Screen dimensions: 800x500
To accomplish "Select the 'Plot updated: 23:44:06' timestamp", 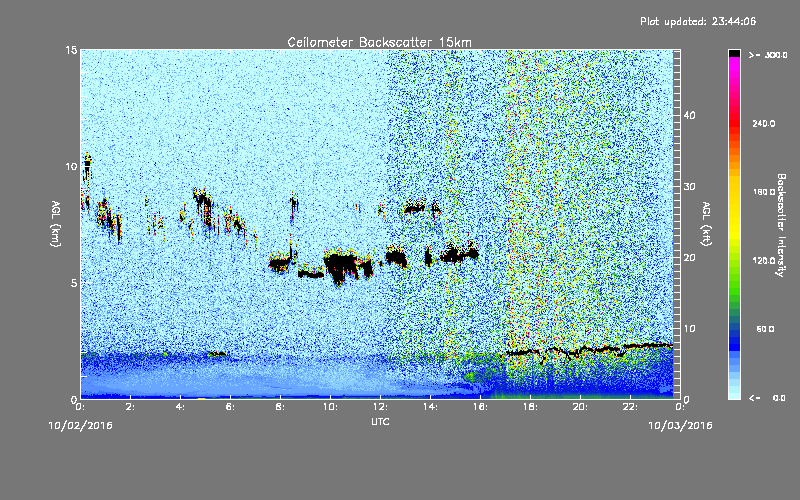I will [x=698, y=21].
